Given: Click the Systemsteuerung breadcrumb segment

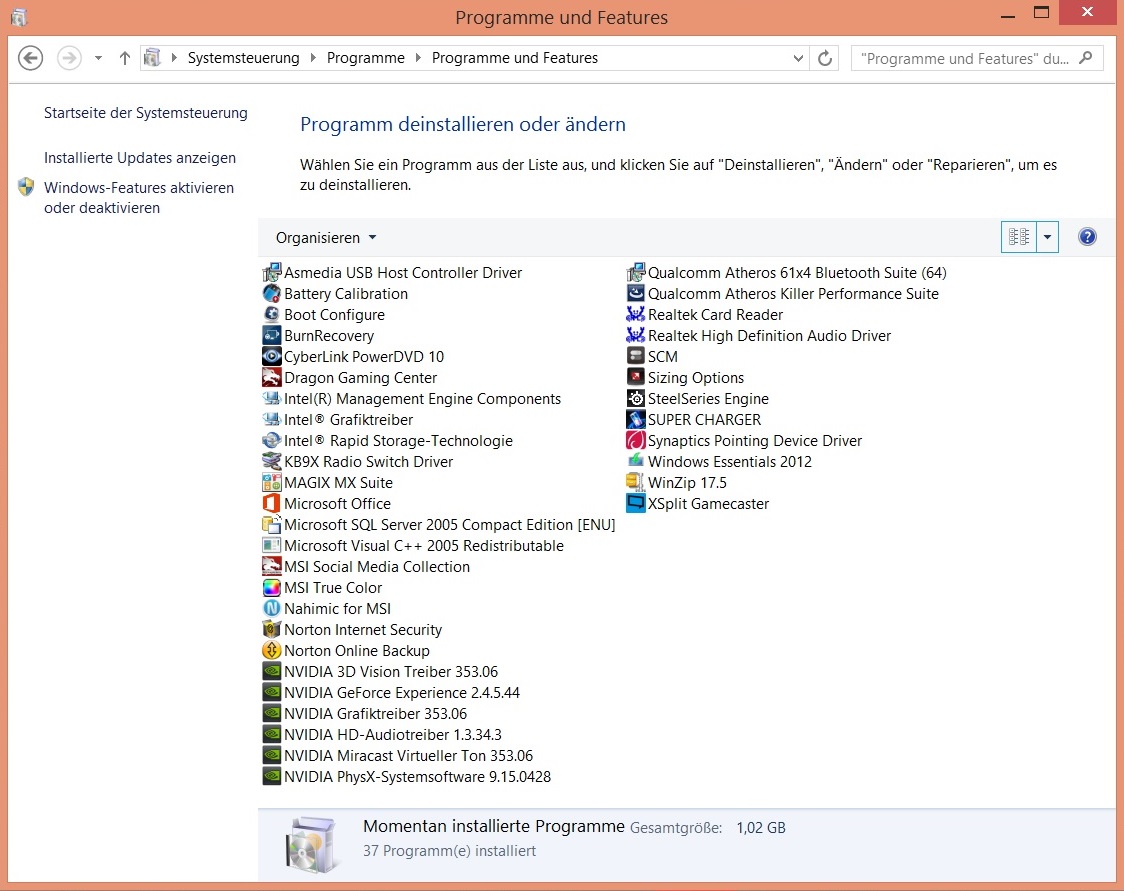Looking at the screenshot, I should [x=244, y=58].
